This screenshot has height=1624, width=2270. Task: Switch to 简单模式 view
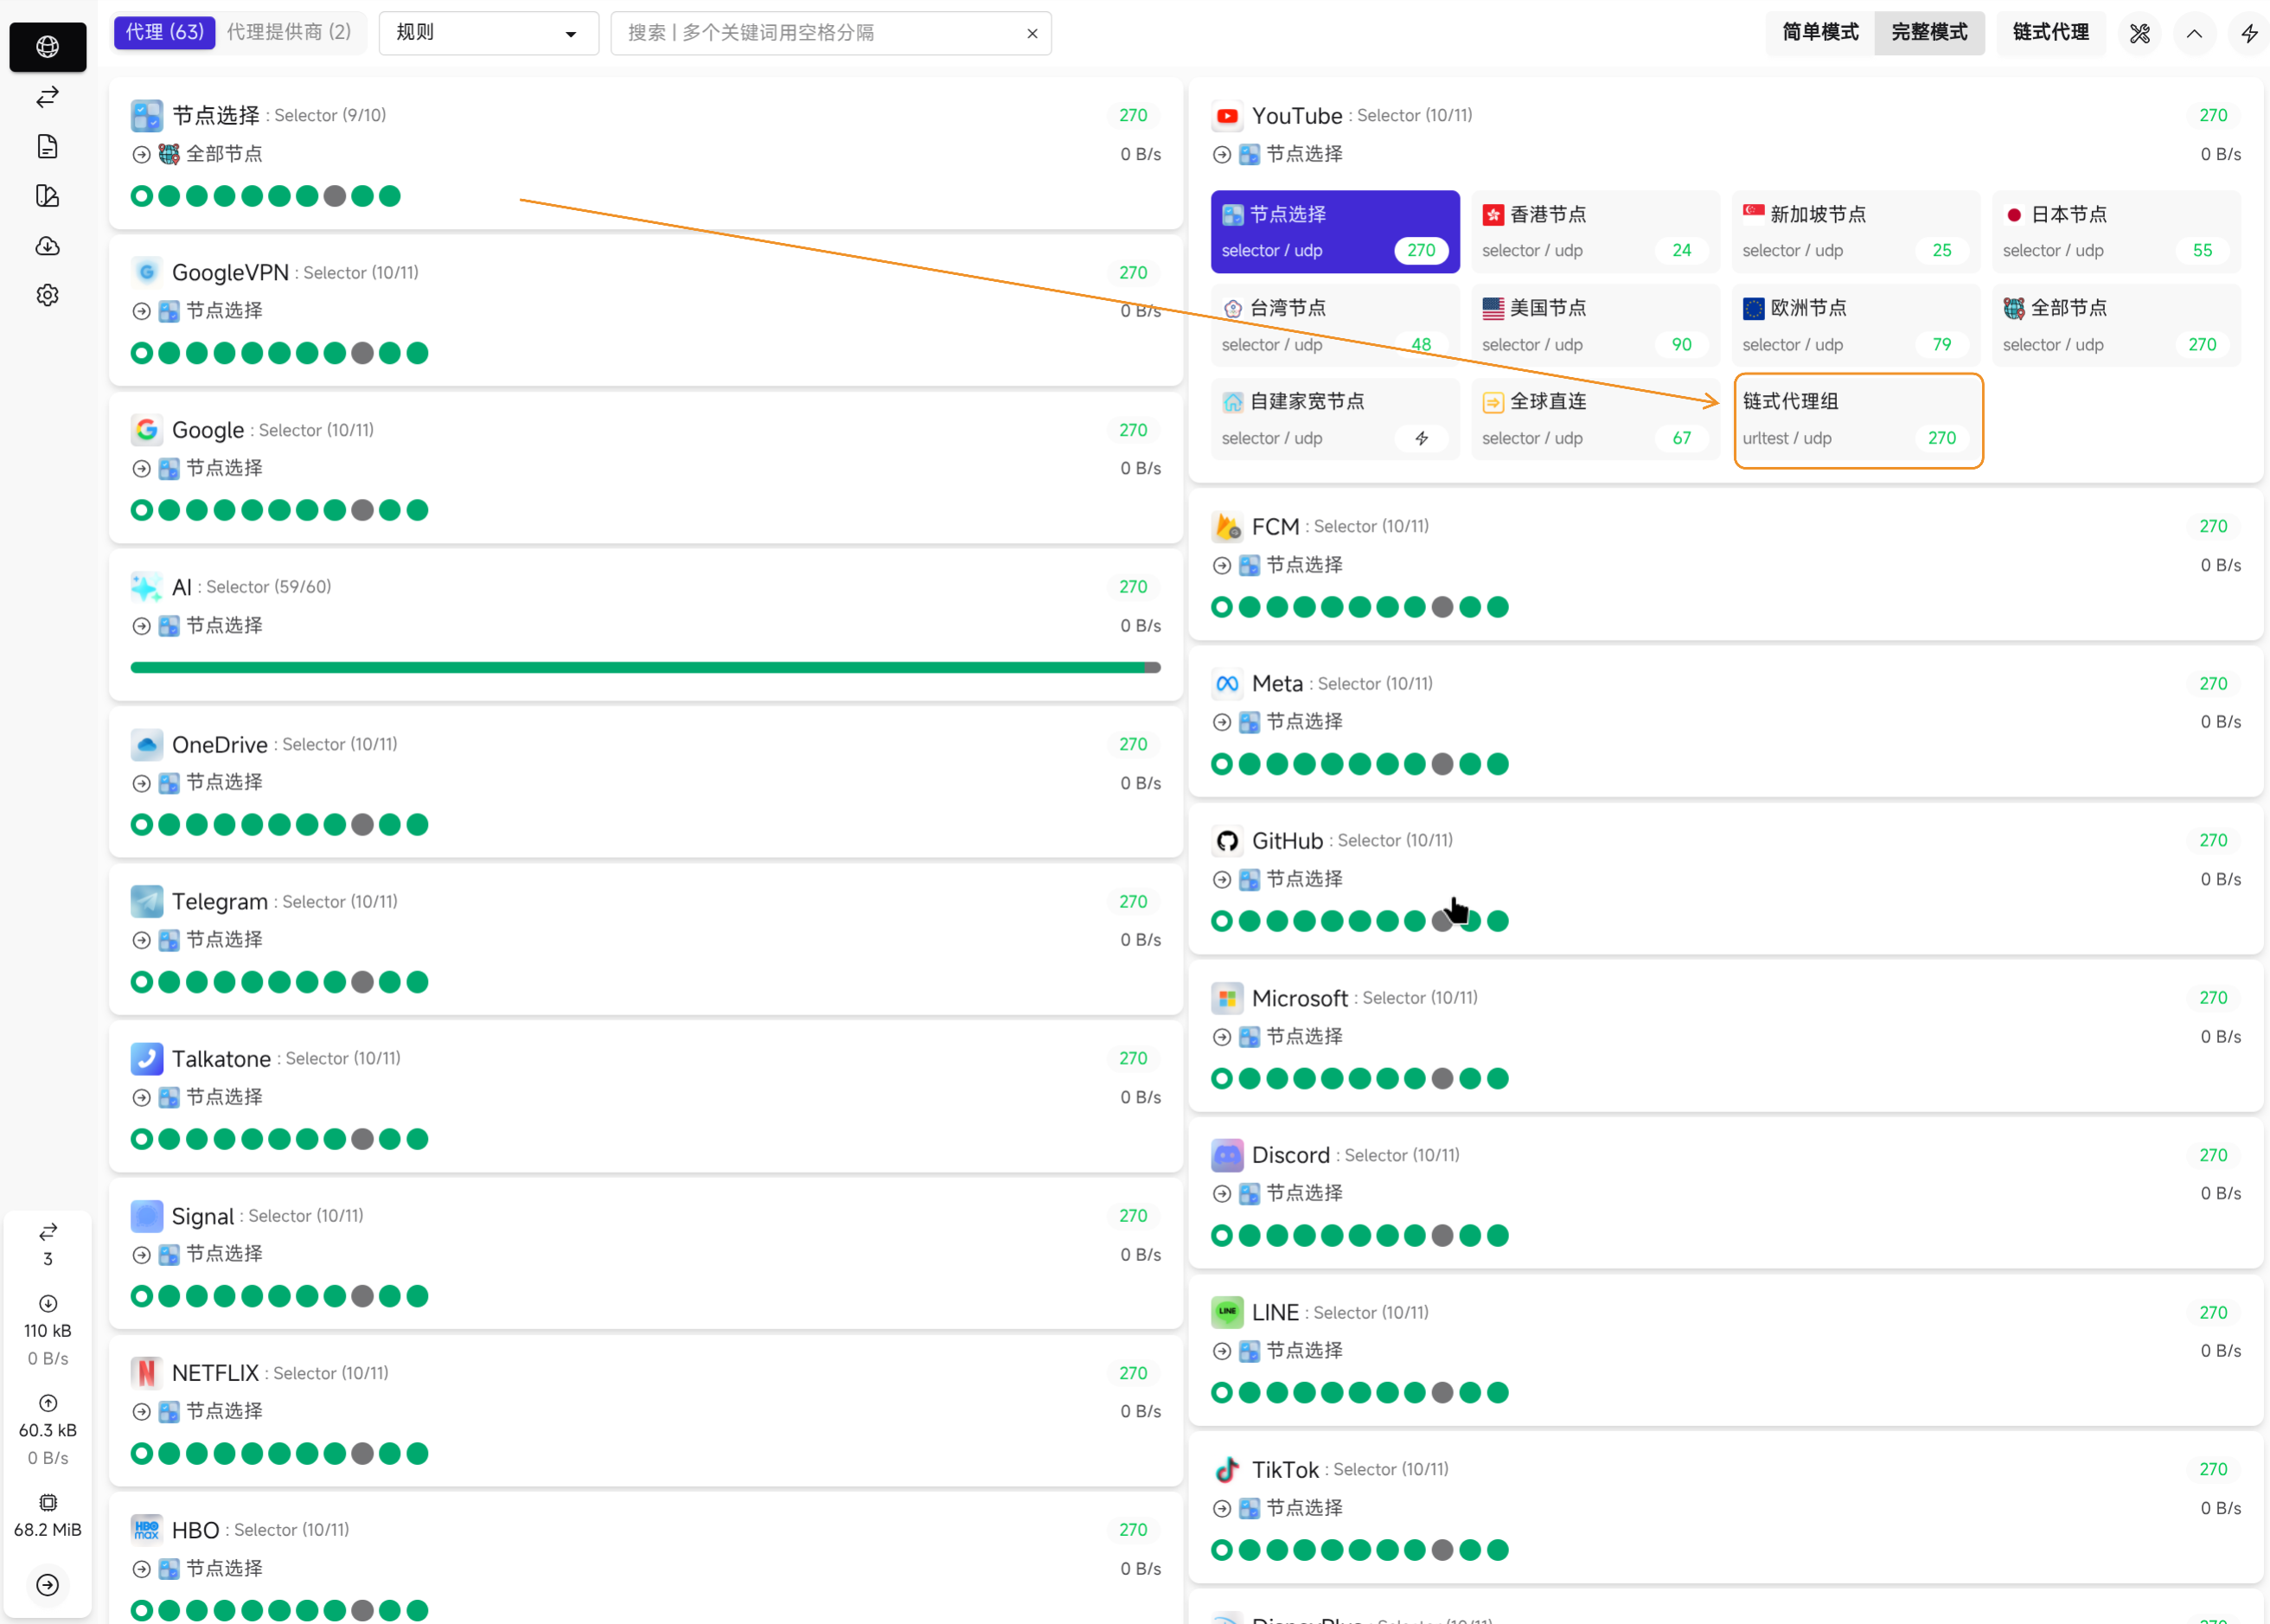(x=1820, y=33)
